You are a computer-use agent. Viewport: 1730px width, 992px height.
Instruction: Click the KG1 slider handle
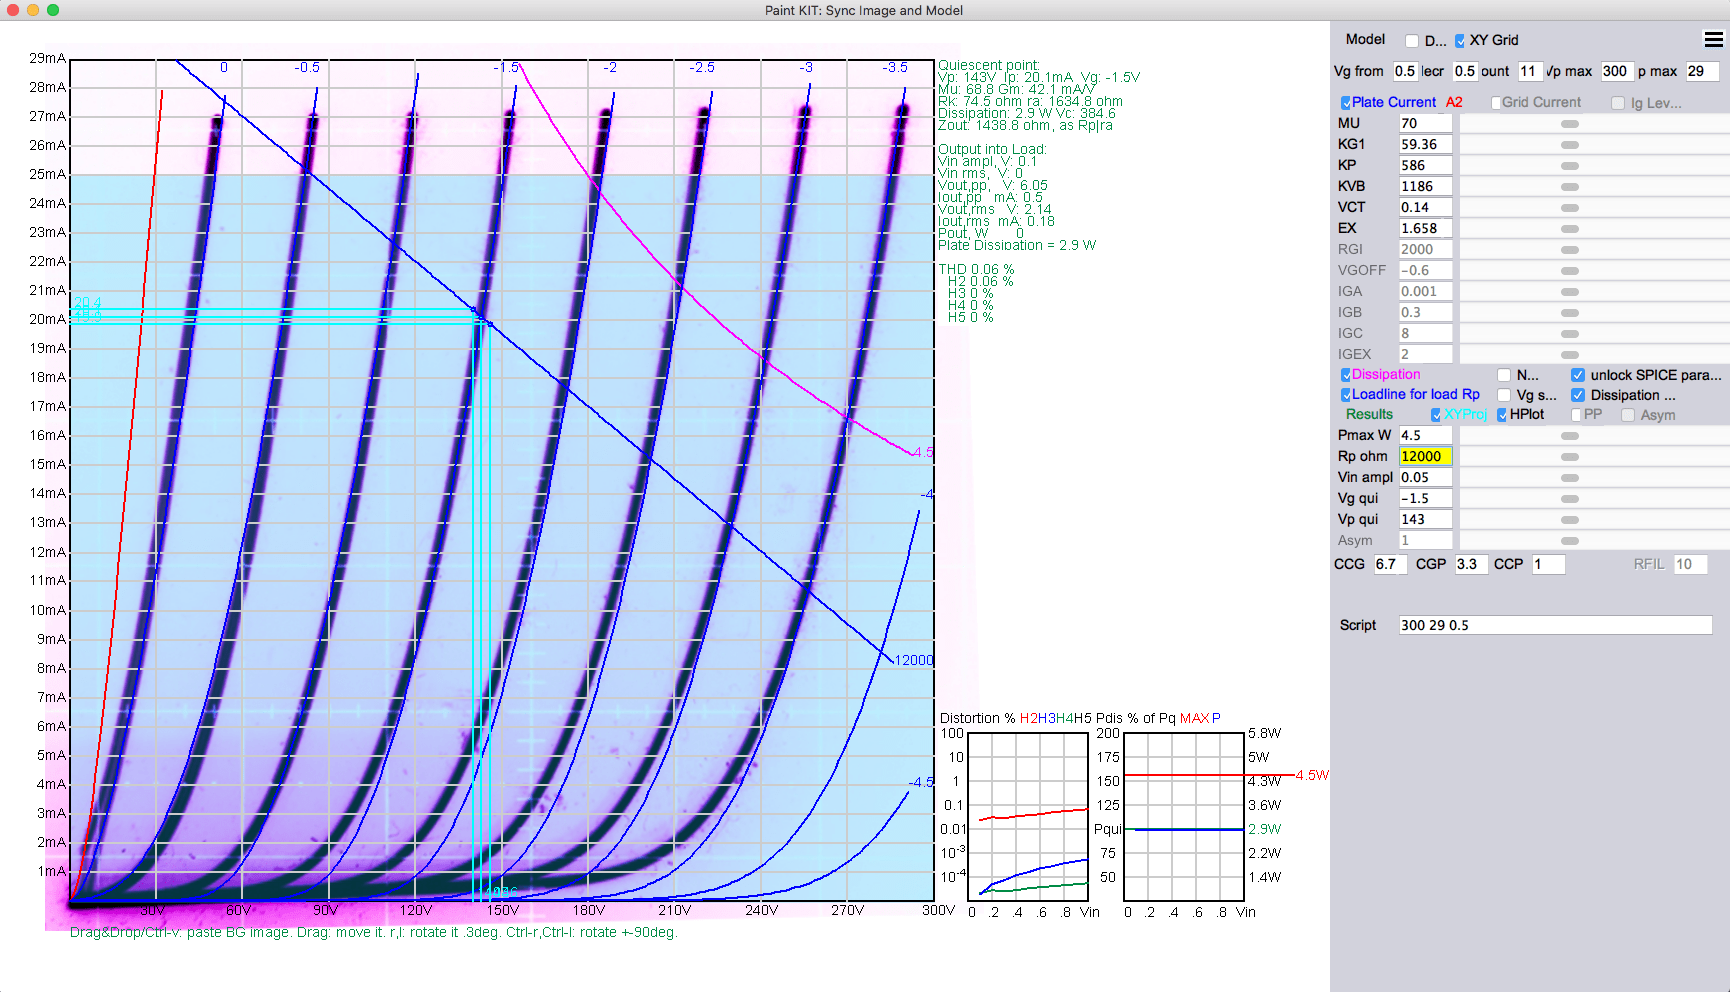tap(1570, 145)
